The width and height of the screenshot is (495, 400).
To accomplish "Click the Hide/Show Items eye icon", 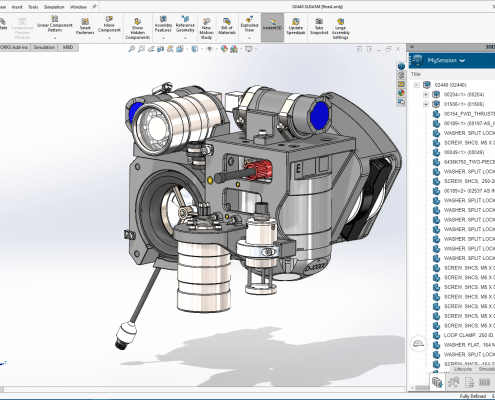I will (x=209, y=49).
